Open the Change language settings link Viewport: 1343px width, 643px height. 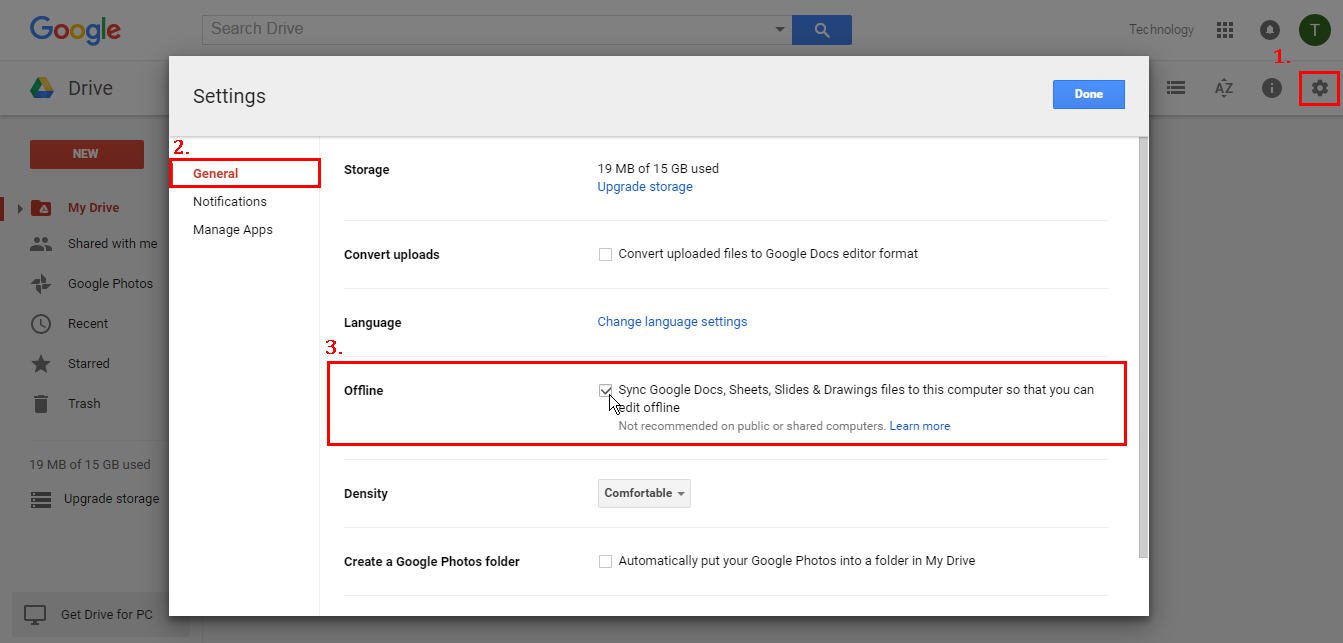pos(672,322)
